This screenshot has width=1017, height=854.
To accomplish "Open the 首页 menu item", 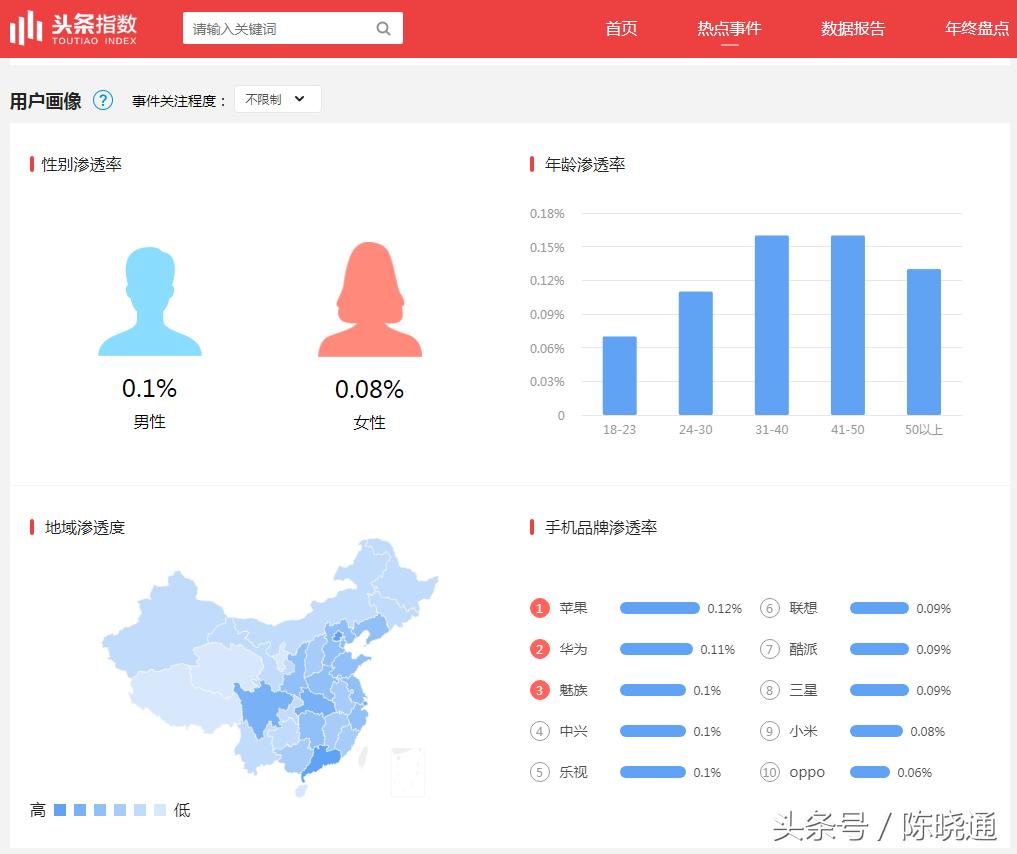I will click(621, 29).
